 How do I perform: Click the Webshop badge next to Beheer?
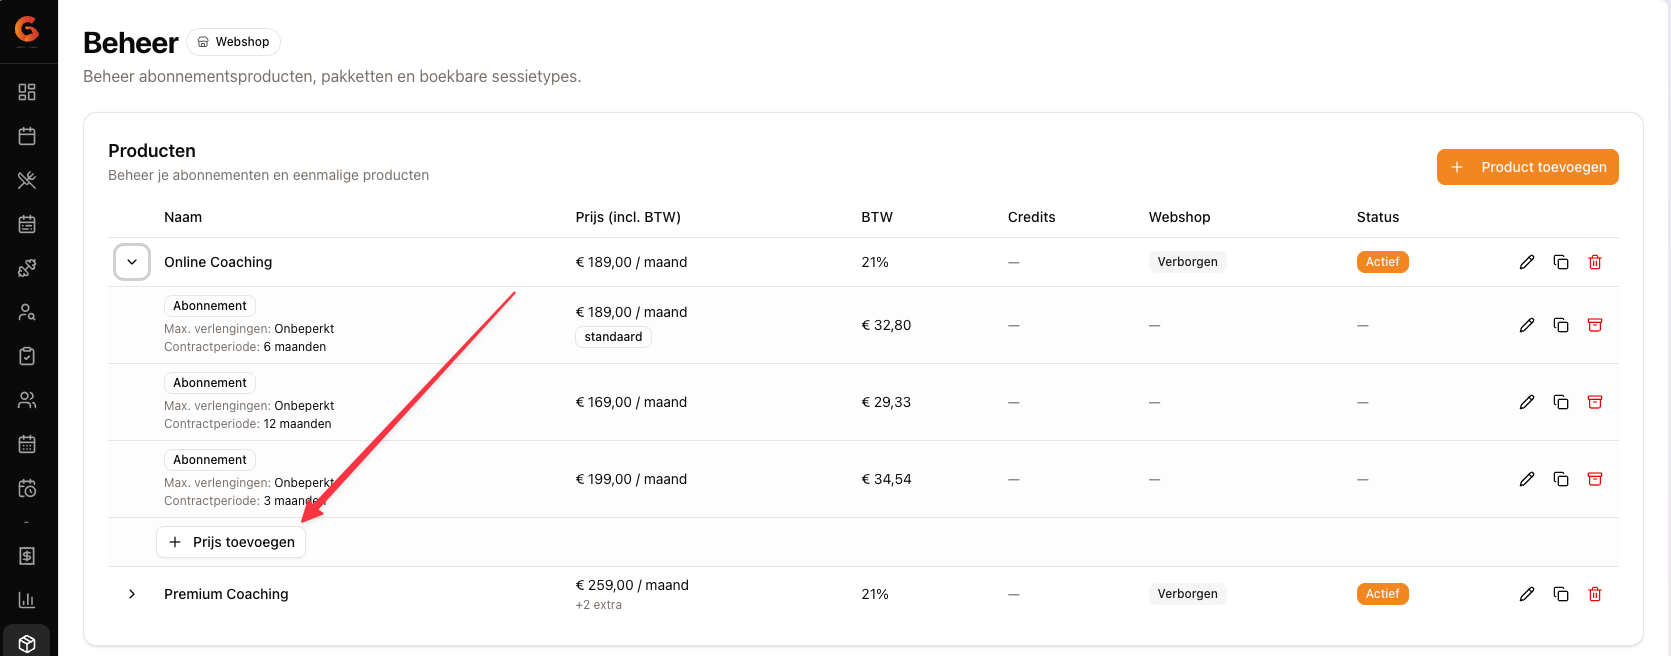(x=233, y=42)
